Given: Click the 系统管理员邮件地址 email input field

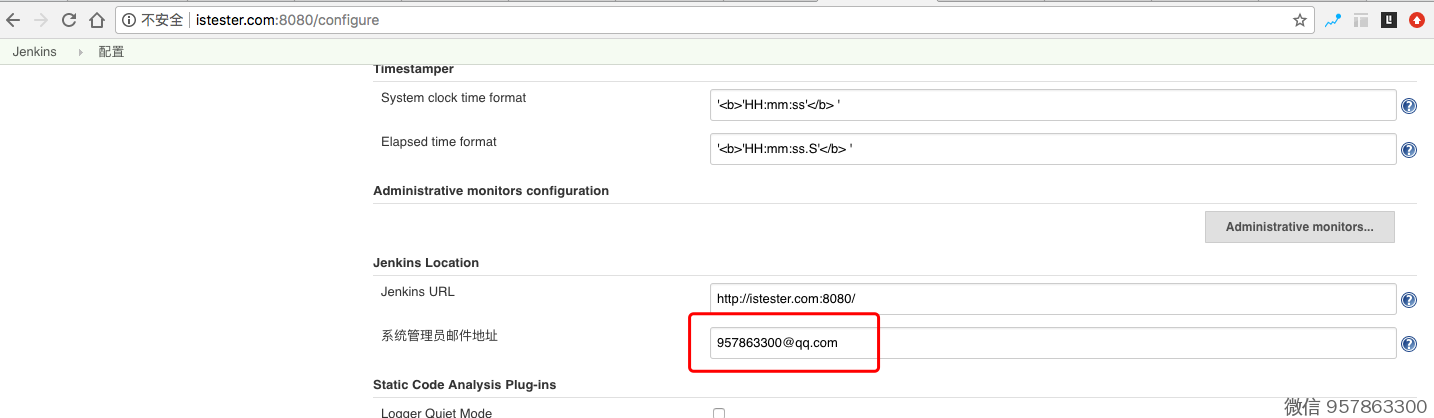Looking at the screenshot, I should 1052,343.
